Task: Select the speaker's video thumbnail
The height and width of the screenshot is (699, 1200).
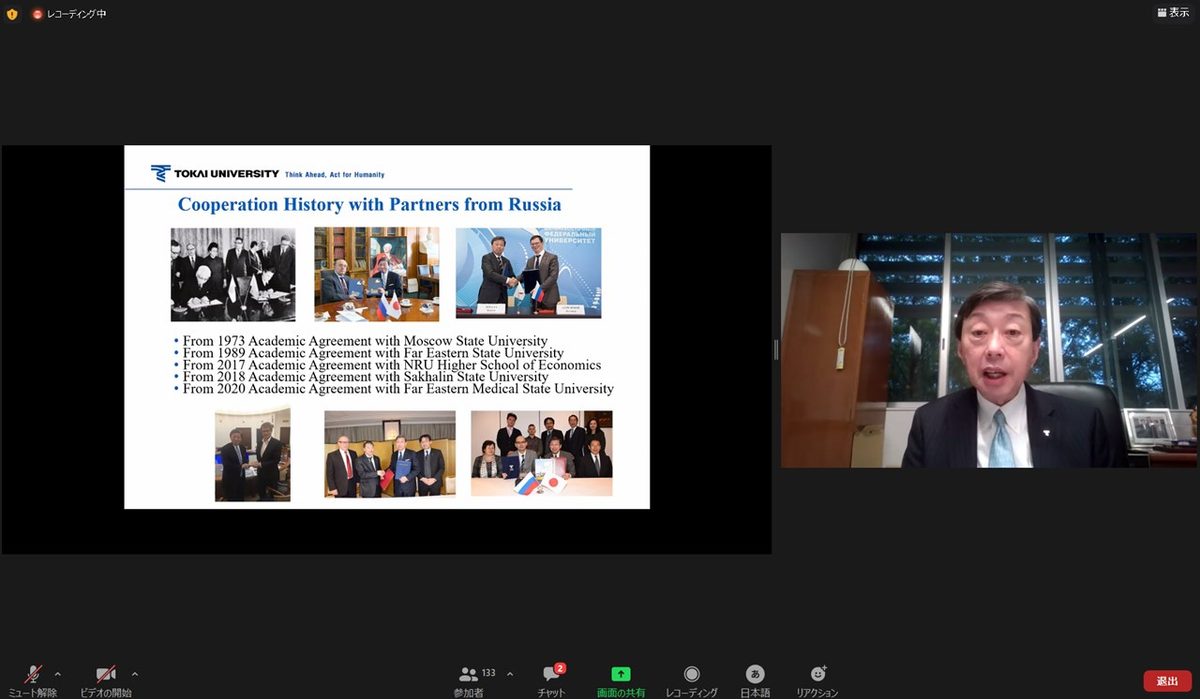Action: 989,350
